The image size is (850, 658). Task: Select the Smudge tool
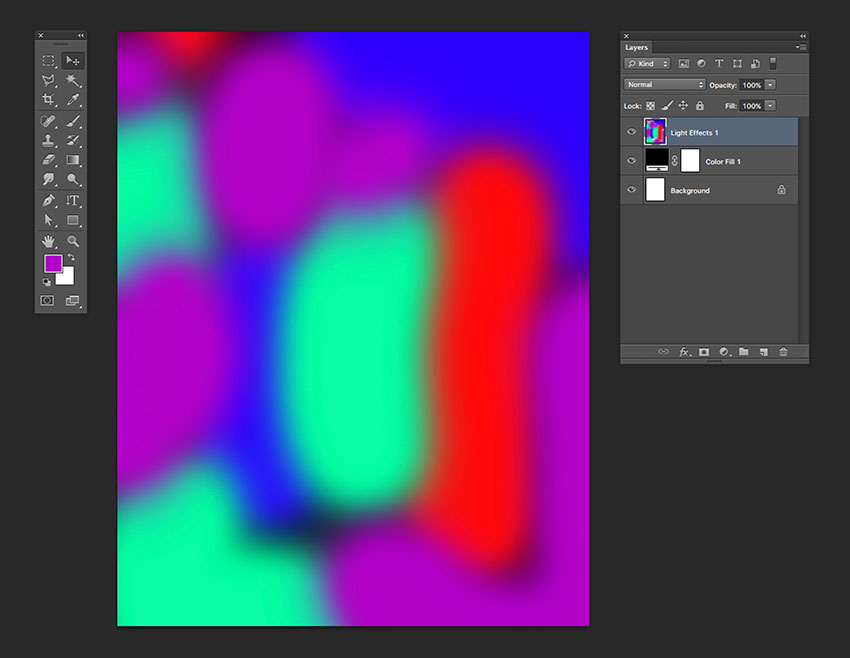(48, 179)
